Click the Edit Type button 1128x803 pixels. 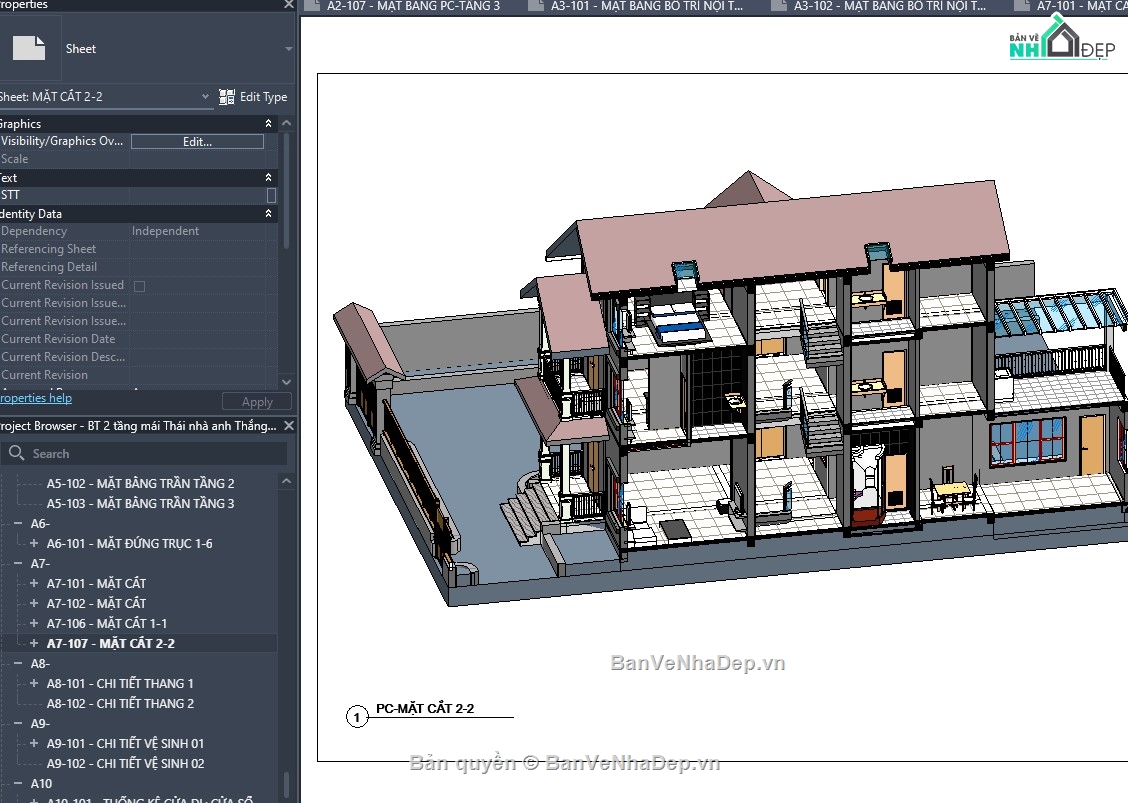[253, 97]
